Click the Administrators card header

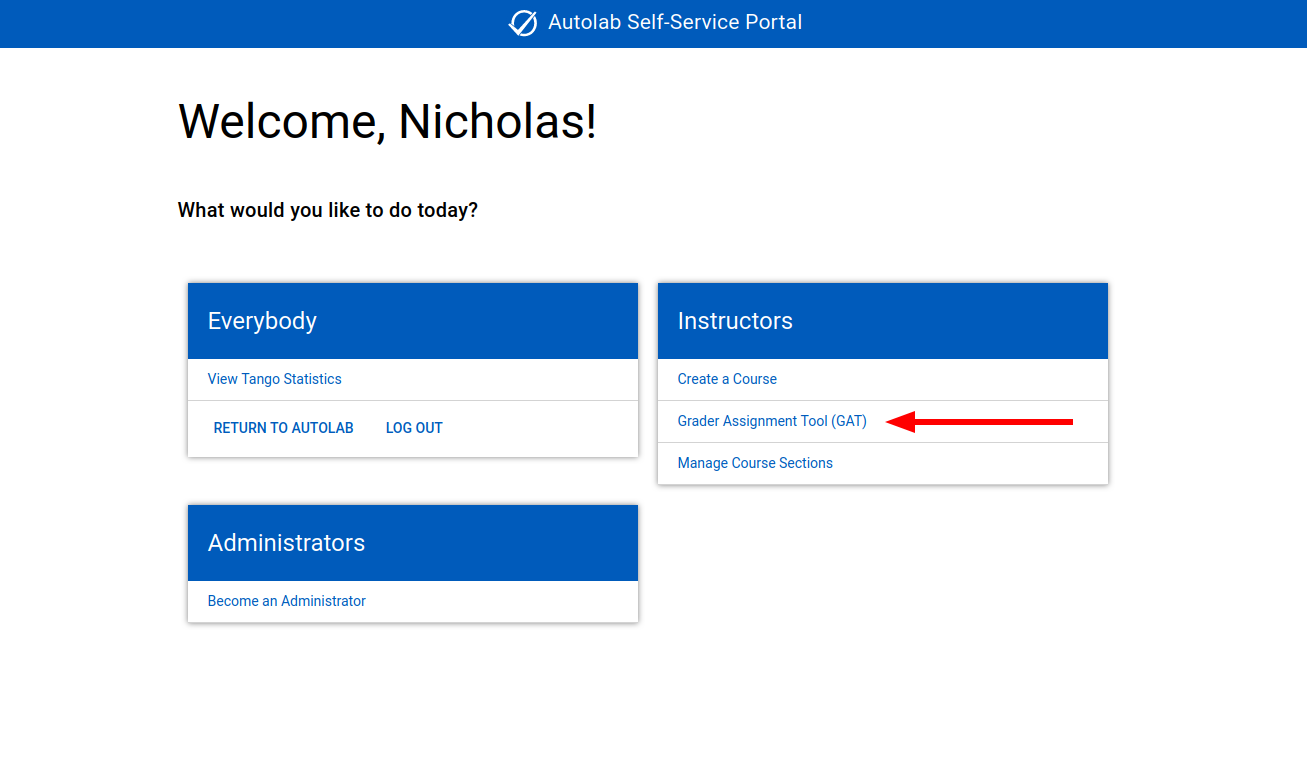pos(413,543)
